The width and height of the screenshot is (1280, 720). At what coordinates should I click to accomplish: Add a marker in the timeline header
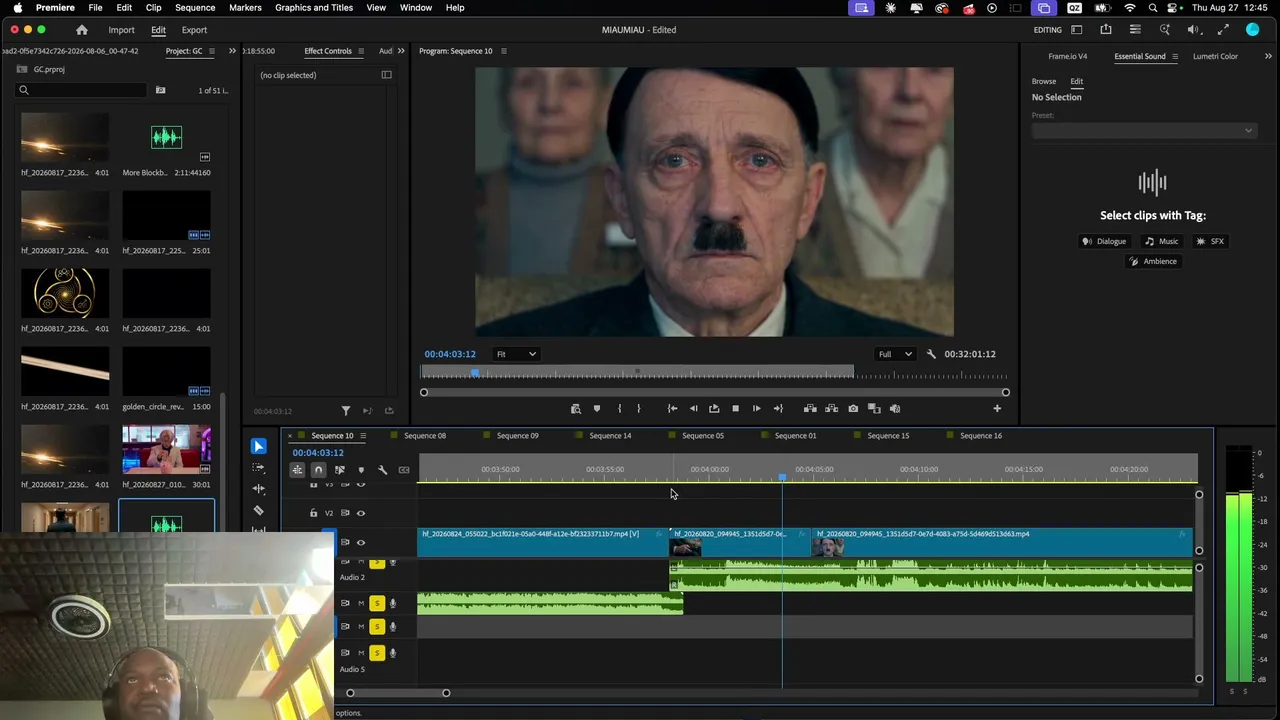(x=361, y=470)
